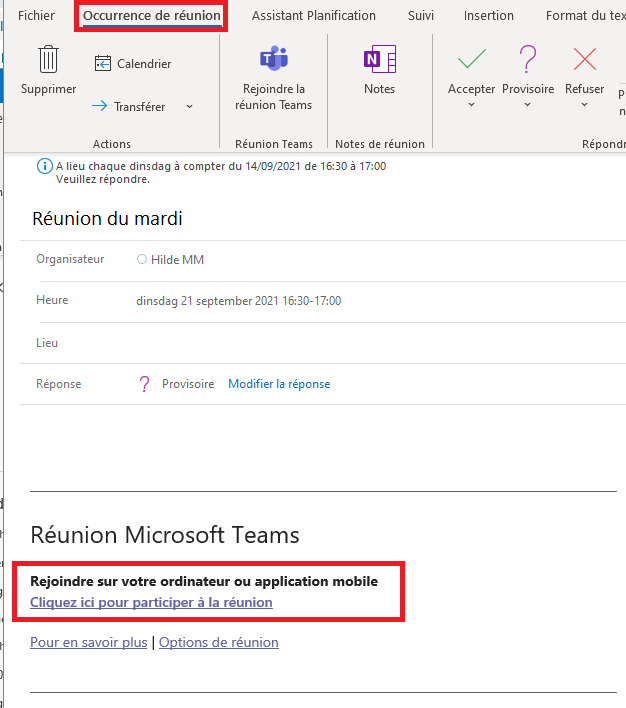Open Calendrier from the Actions group

pyautogui.click(x=133, y=64)
